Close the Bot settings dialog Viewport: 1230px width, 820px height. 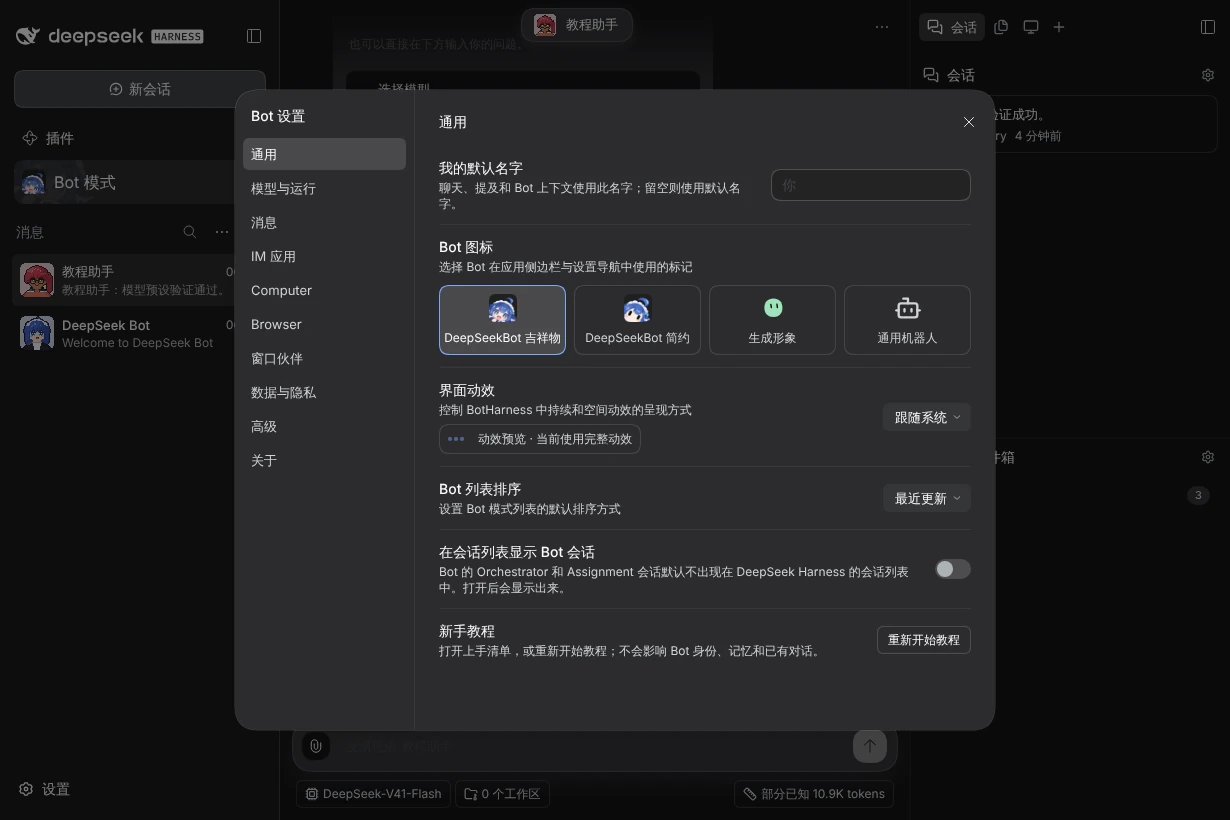coord(968,122)
